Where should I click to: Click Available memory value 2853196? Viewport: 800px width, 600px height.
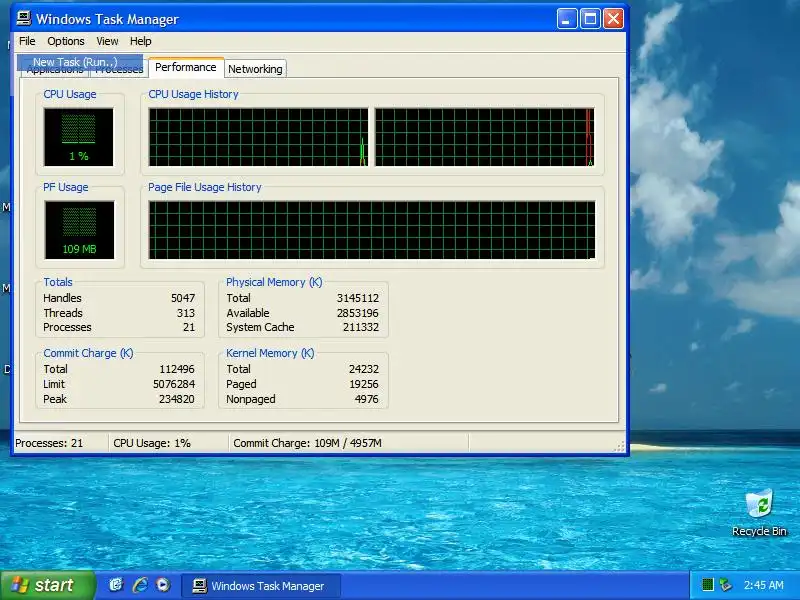(358, 313)
